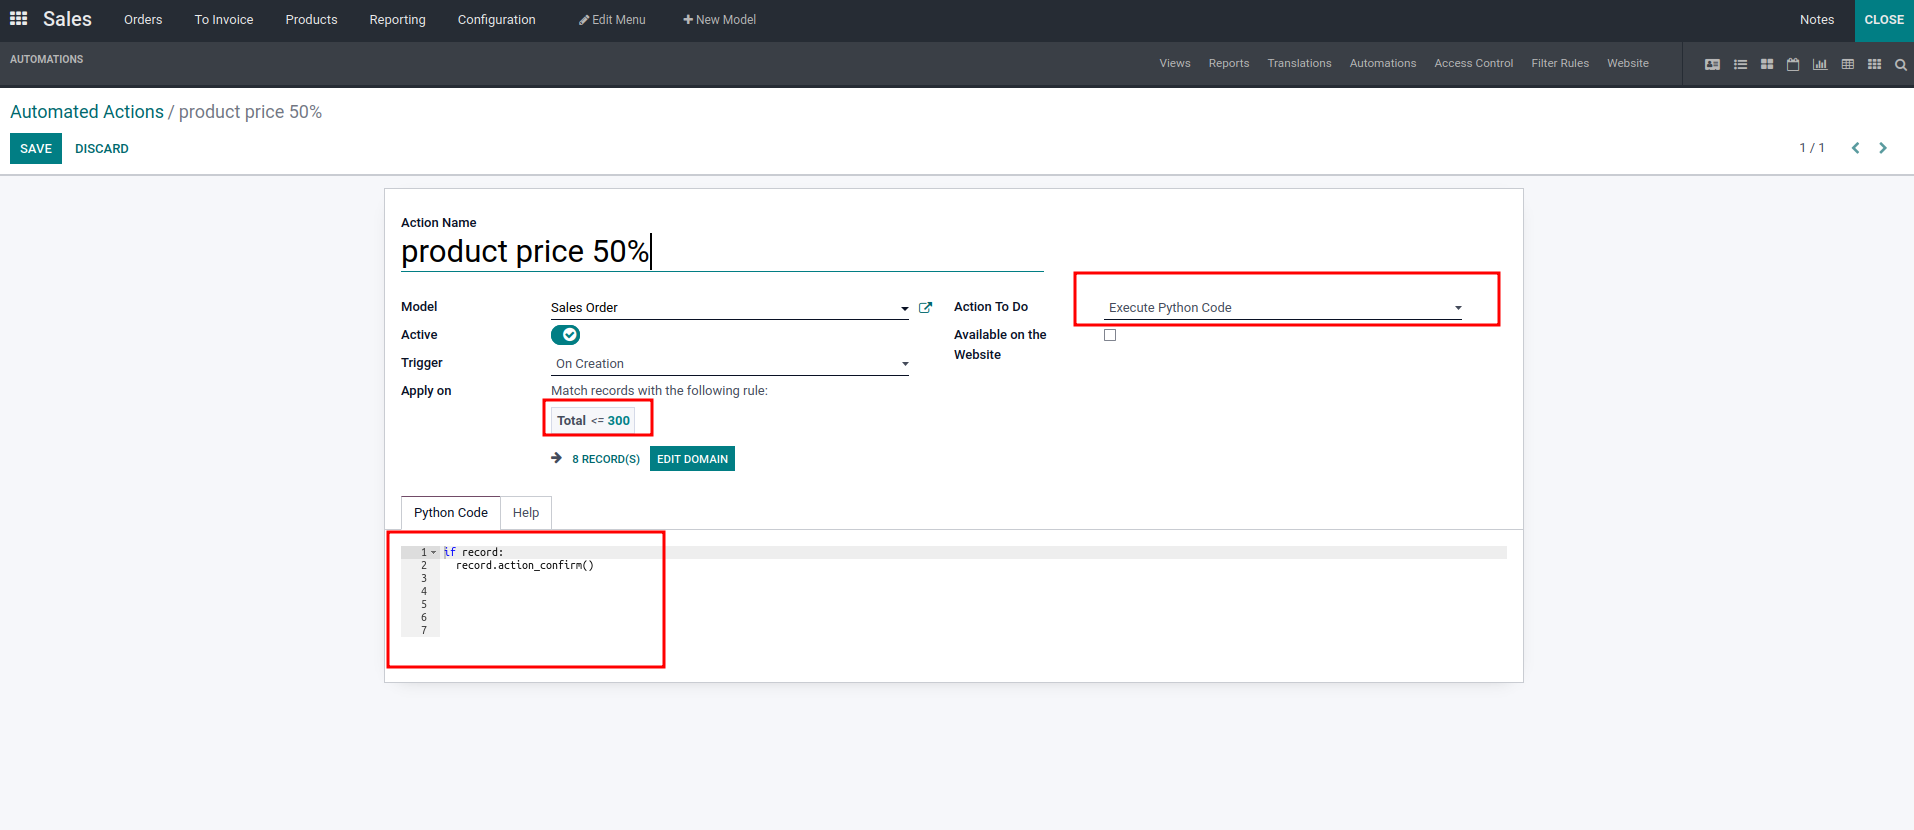The height and width of the screenshot is (830, 1914).
Task: Open the 8 RECORD(S) link
Action: tap(606, 459)
